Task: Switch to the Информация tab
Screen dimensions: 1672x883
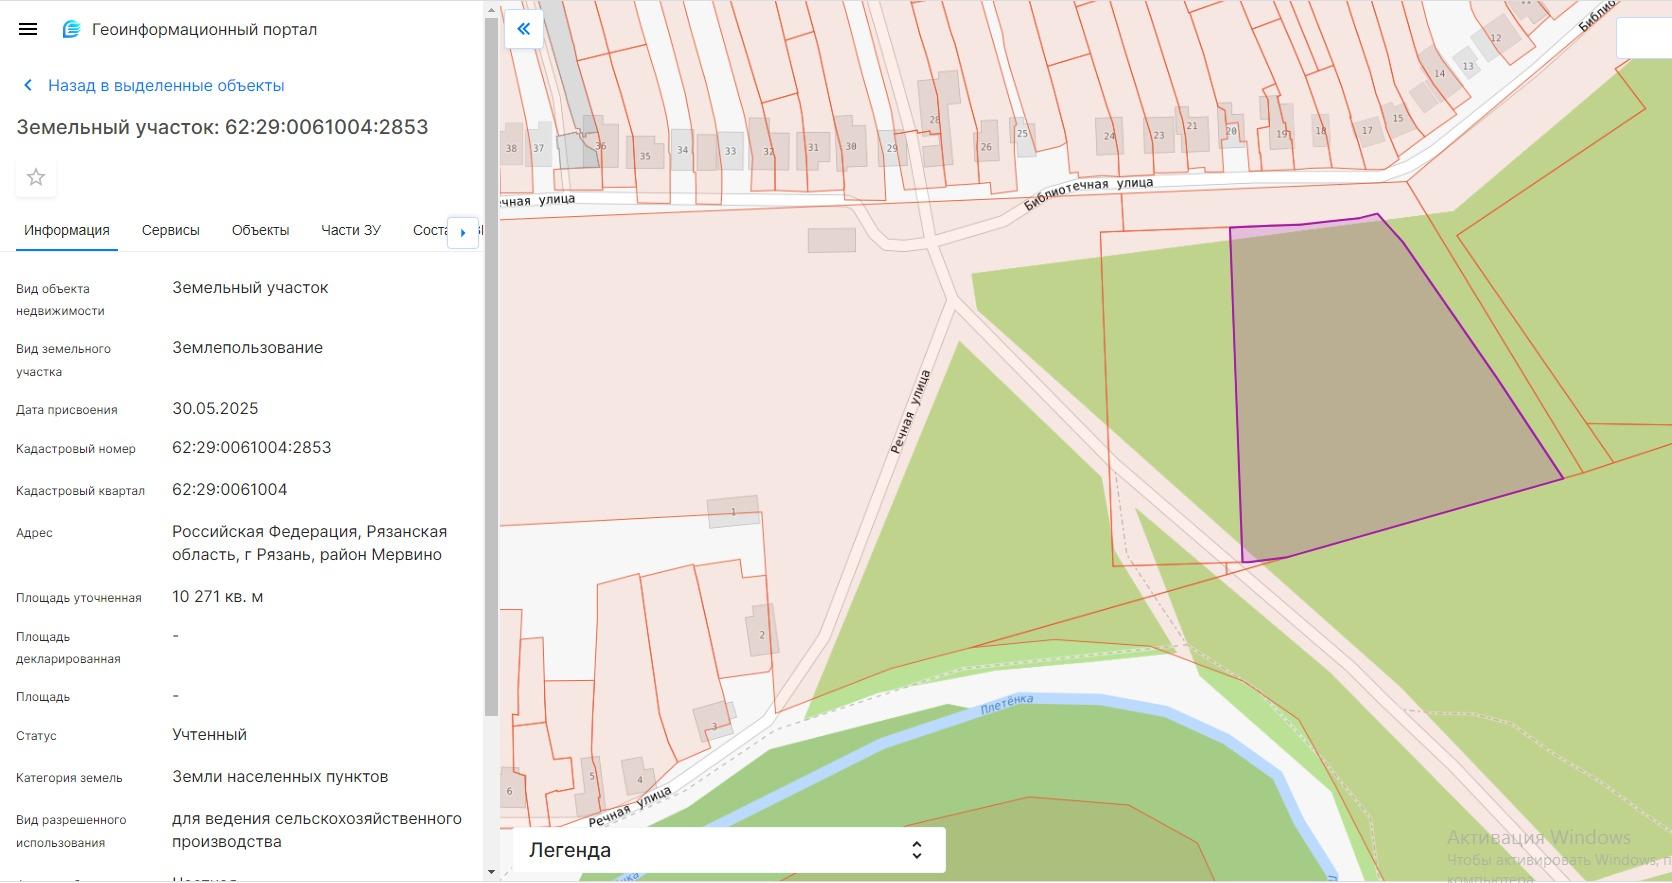Action: (67, 230)
